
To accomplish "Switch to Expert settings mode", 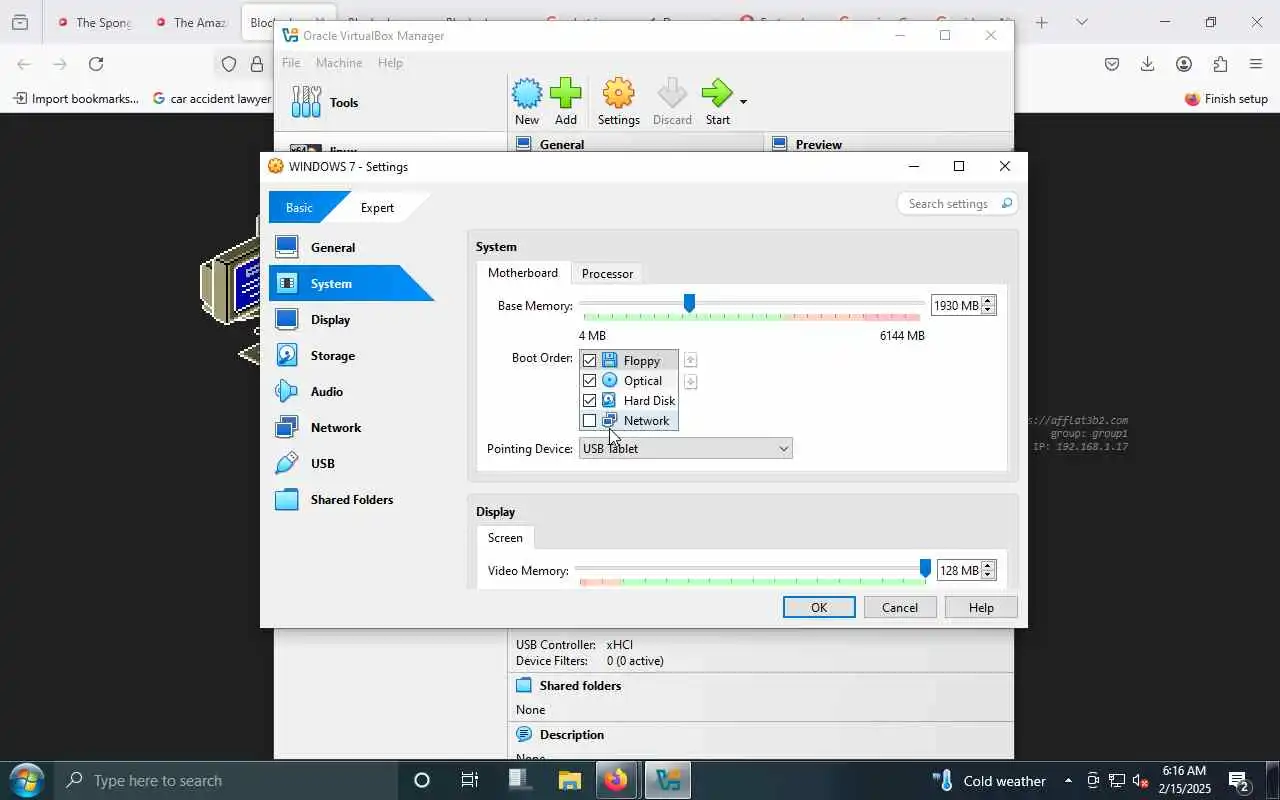I will pyautogui.click(x=377, y=207).
